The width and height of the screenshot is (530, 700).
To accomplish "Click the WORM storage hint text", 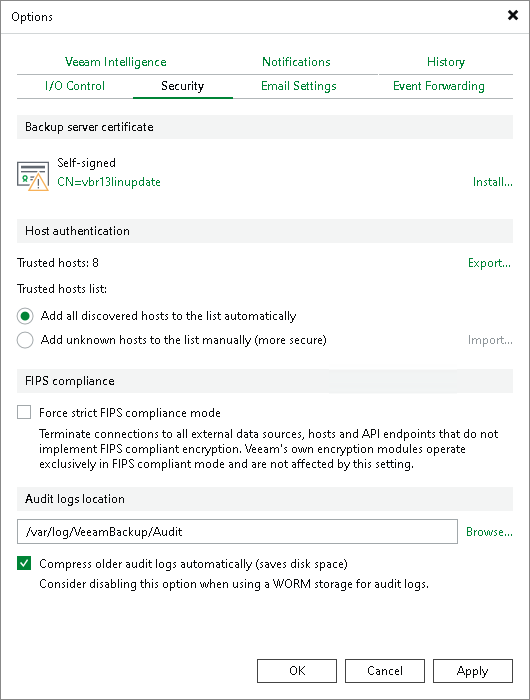I will click(234, 584).
